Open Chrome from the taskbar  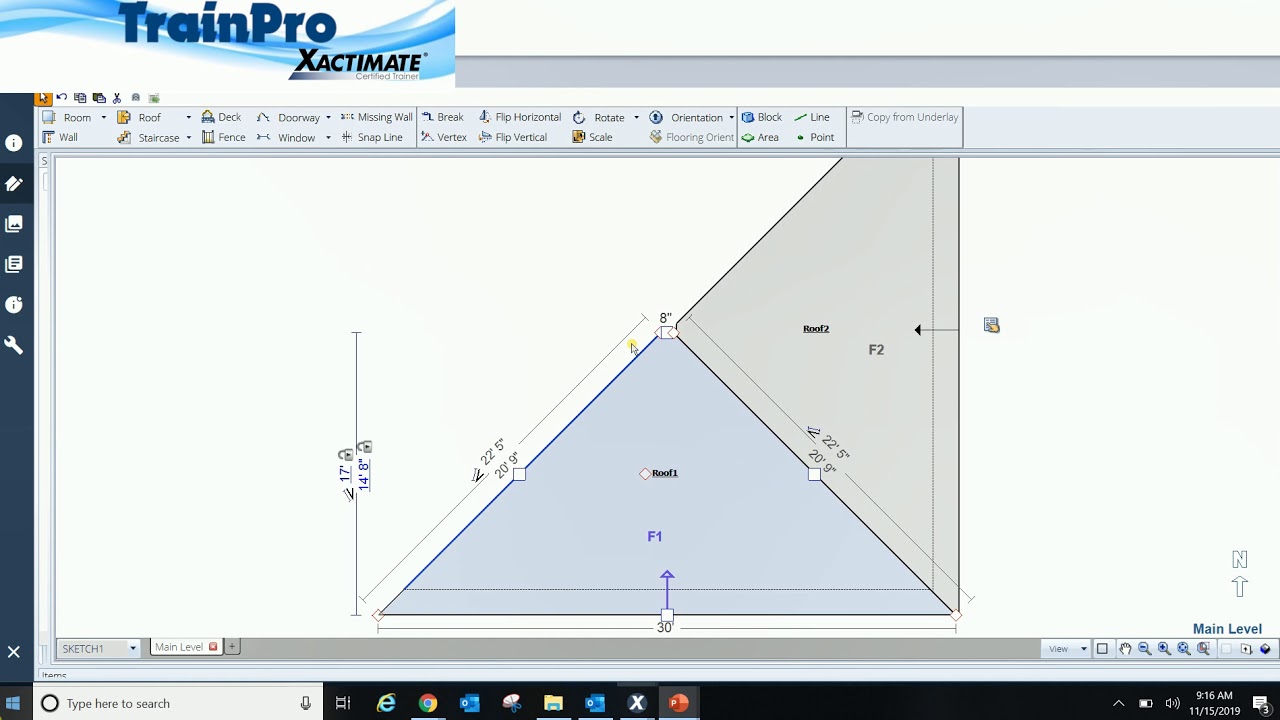pos(428,703)
